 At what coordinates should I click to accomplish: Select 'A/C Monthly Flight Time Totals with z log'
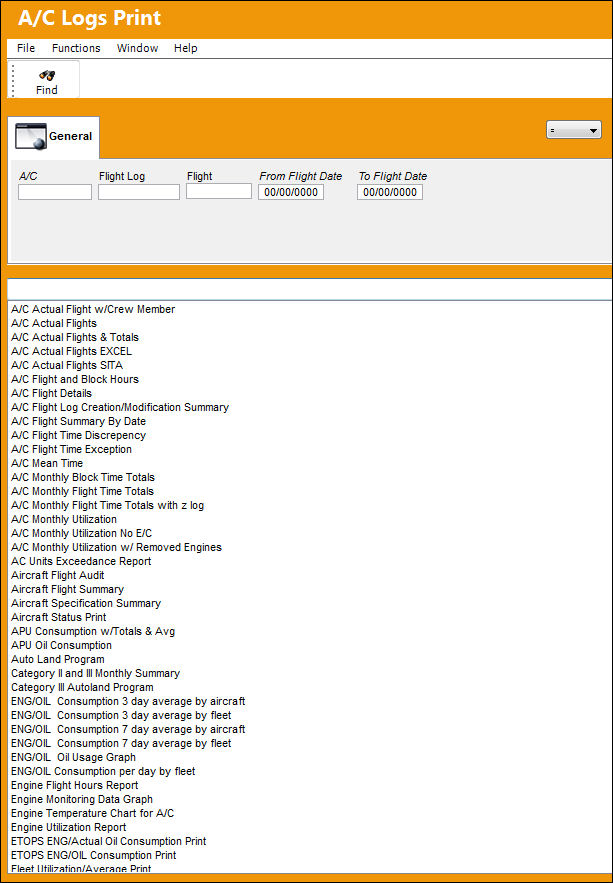pyautogui.click(x=108, y=506)
